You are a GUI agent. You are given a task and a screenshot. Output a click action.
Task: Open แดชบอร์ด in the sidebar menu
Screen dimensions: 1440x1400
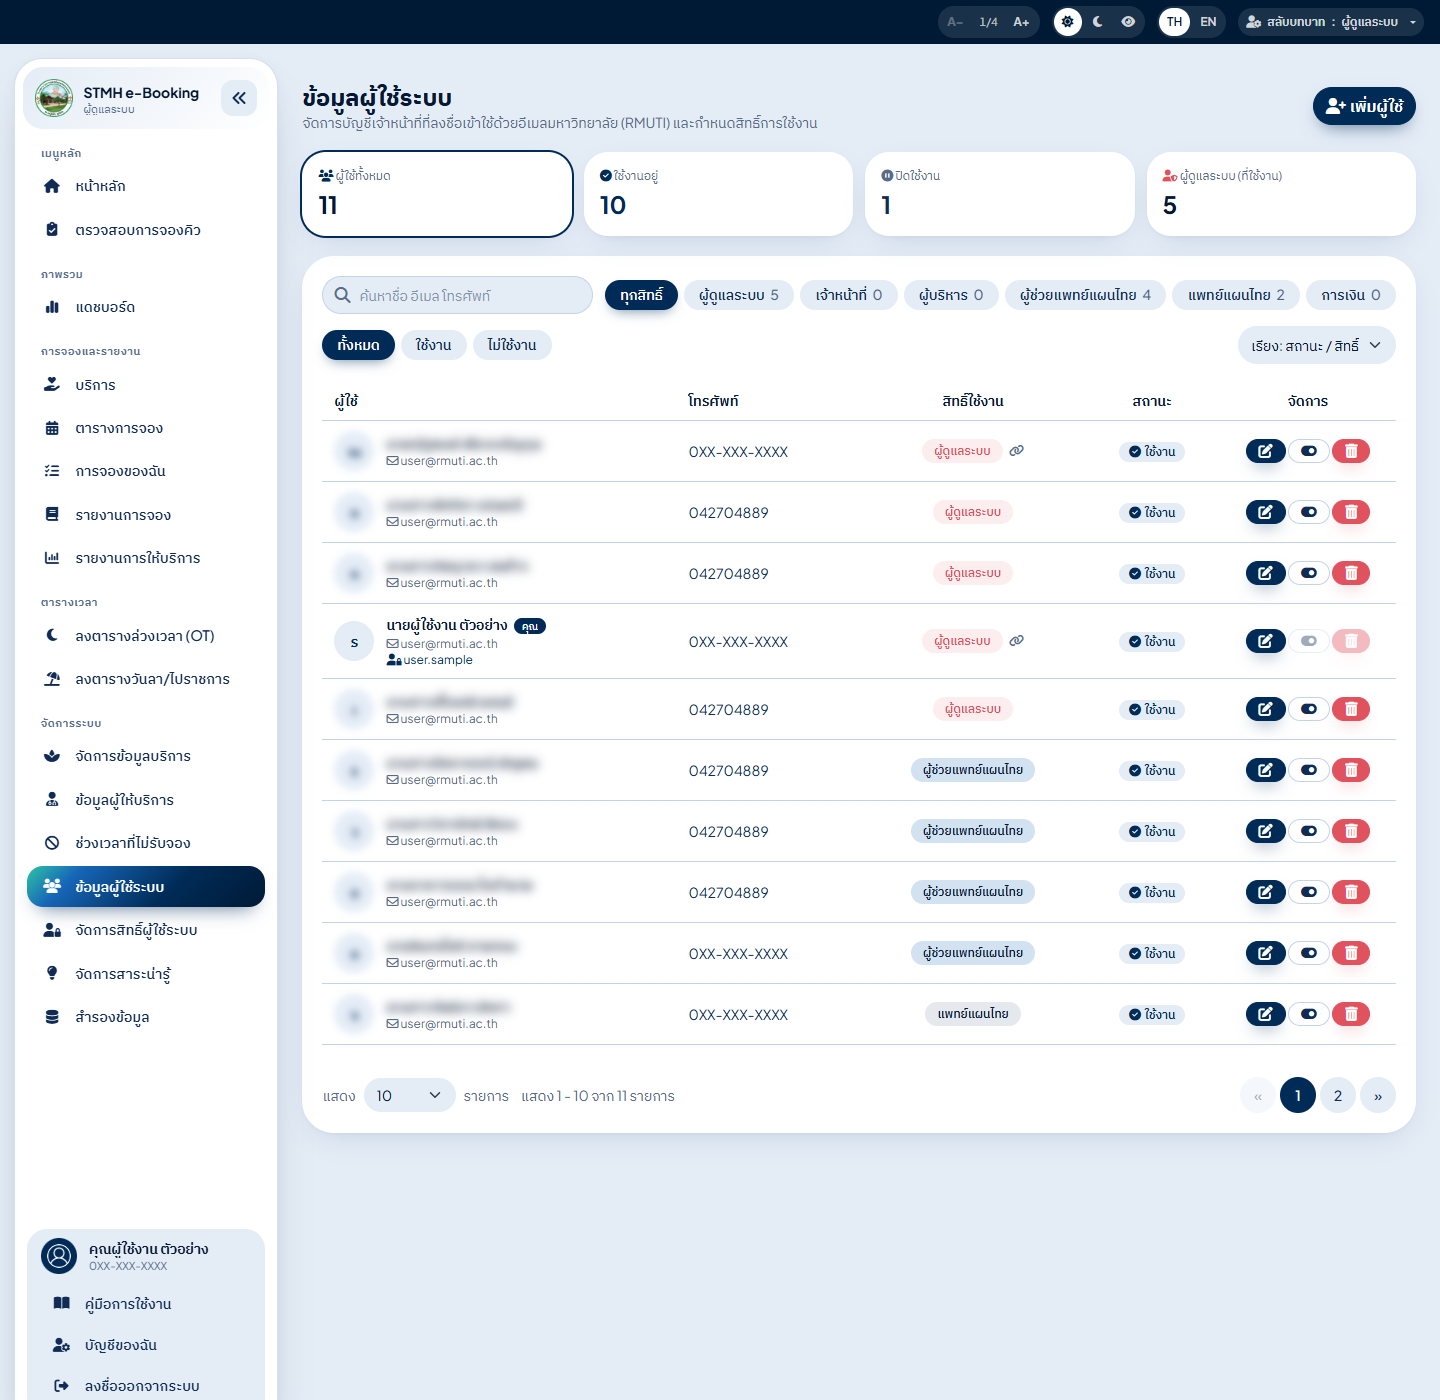tap(105, 307)
